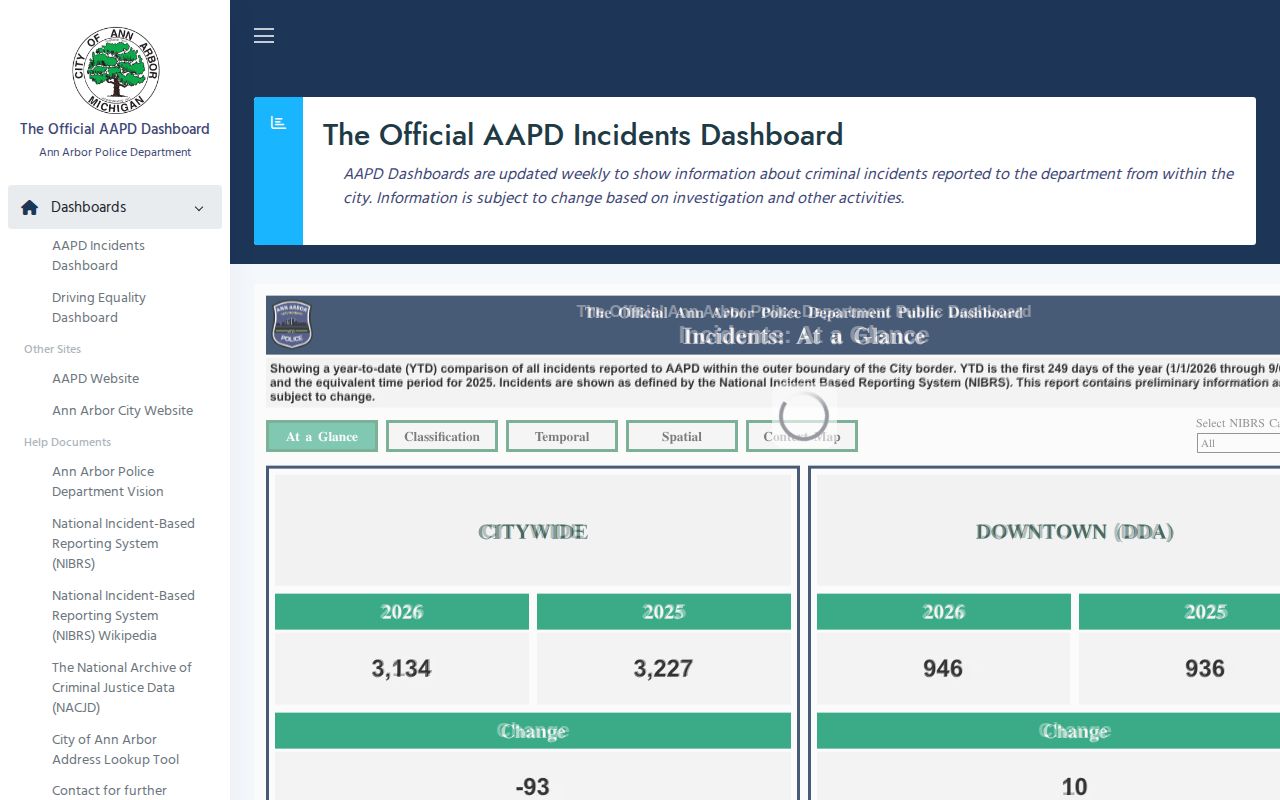Click the Downtown change value 10
The image size is (1280, 800).
pyautogui.click(x=1074, y=787)
